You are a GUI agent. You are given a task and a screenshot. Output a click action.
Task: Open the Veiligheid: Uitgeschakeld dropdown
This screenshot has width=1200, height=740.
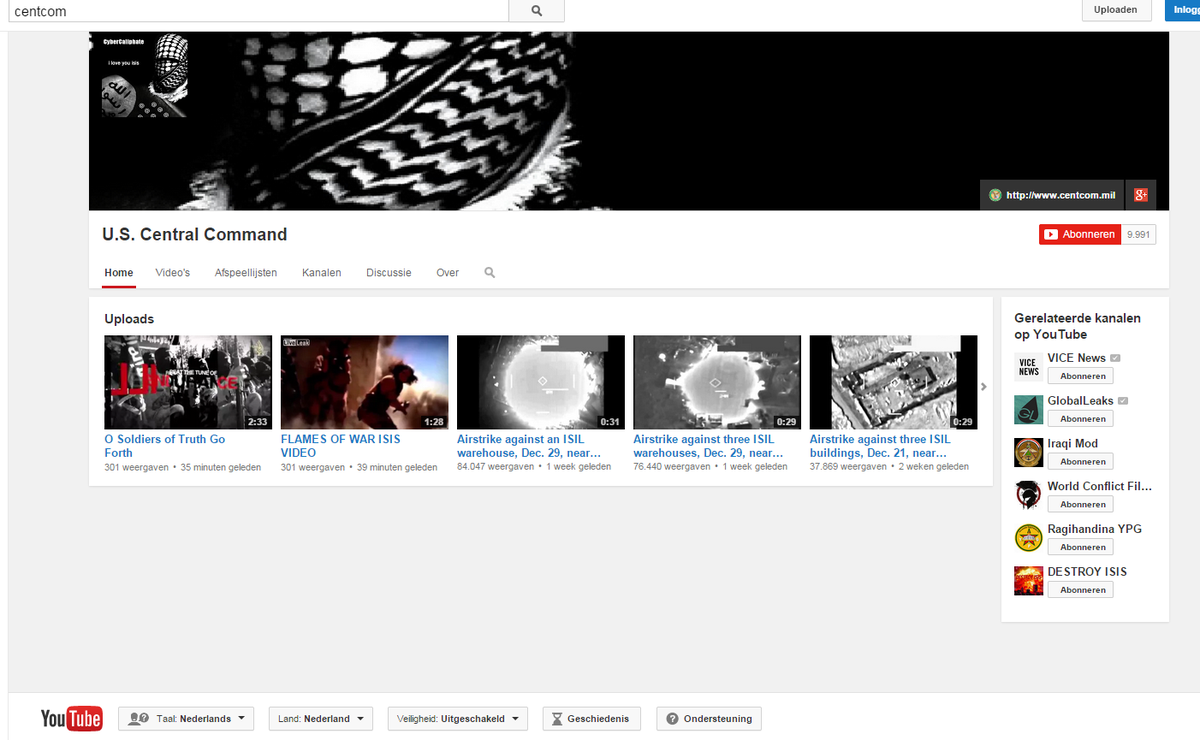tap(458, 718)
